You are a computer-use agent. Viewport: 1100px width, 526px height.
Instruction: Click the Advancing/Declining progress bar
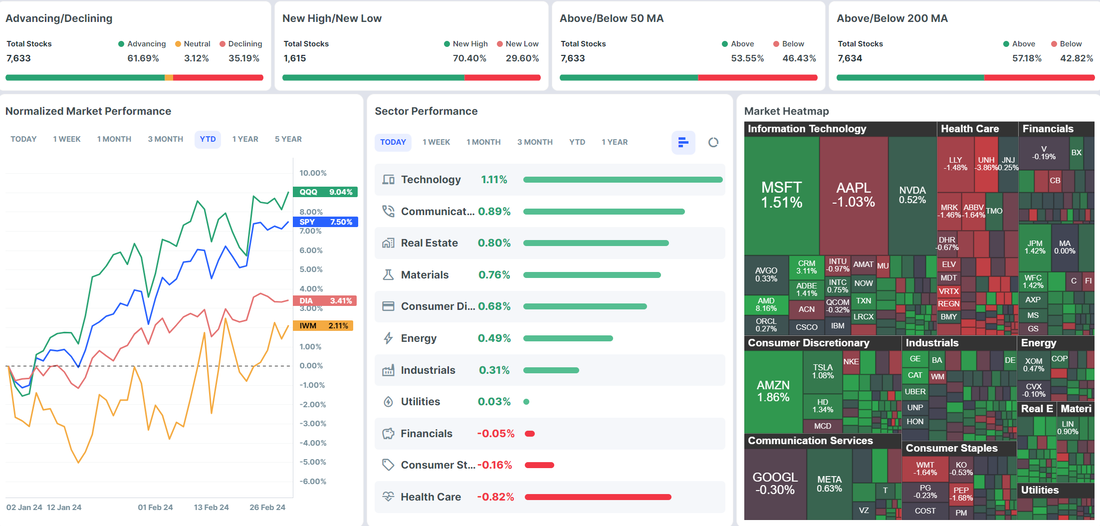click(134, 78)
